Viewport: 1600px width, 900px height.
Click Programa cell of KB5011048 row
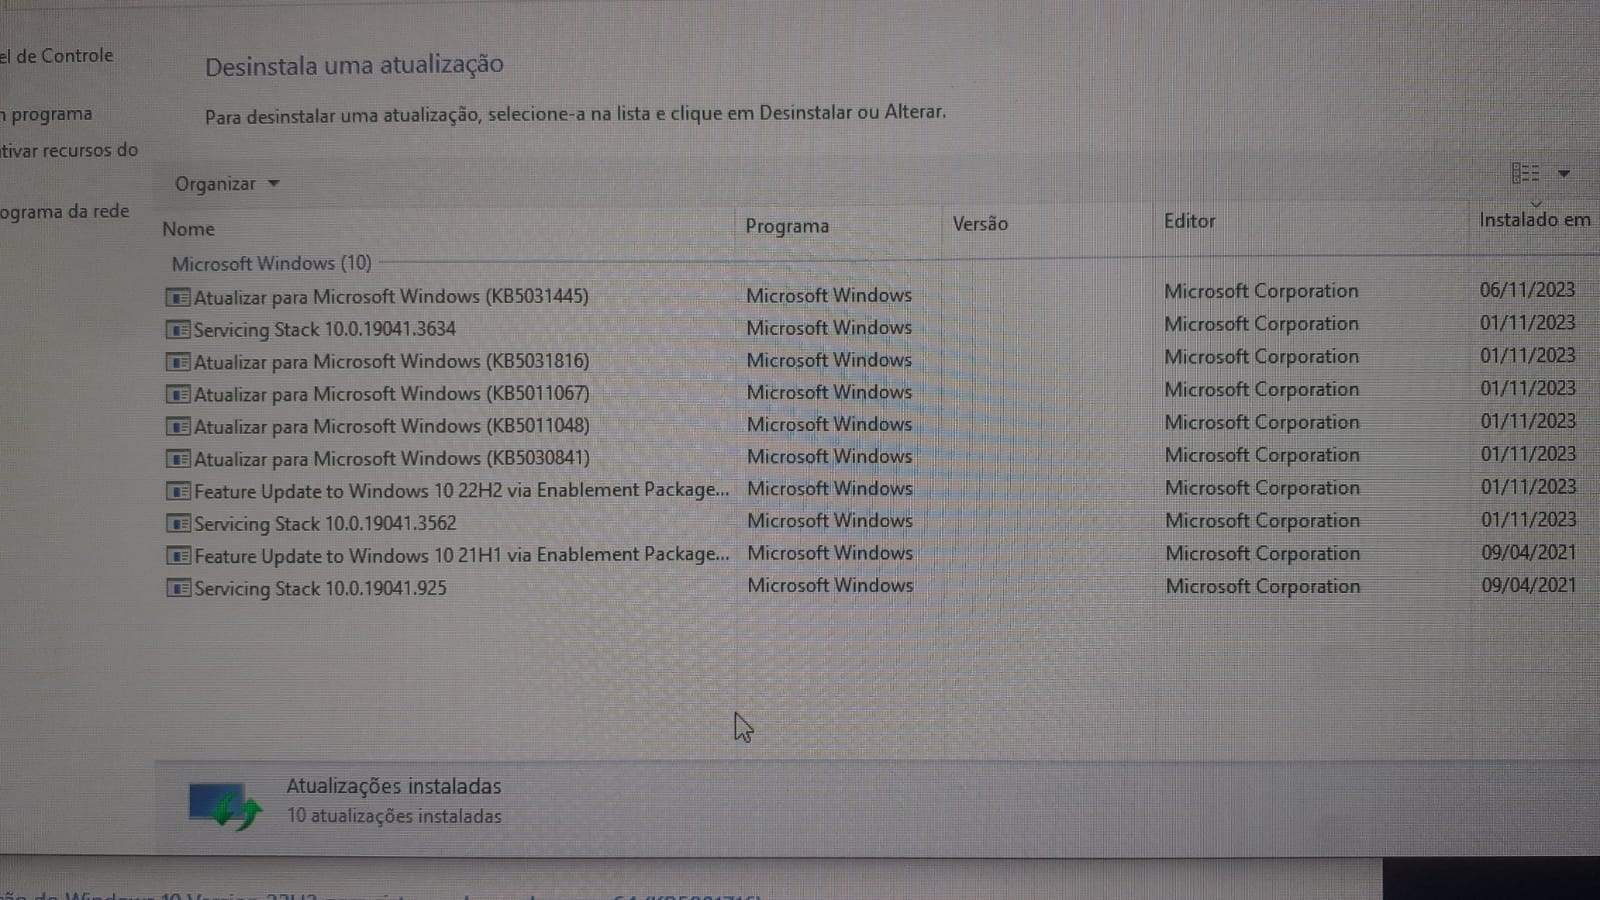pyautogui.click(x=829, y=424)
